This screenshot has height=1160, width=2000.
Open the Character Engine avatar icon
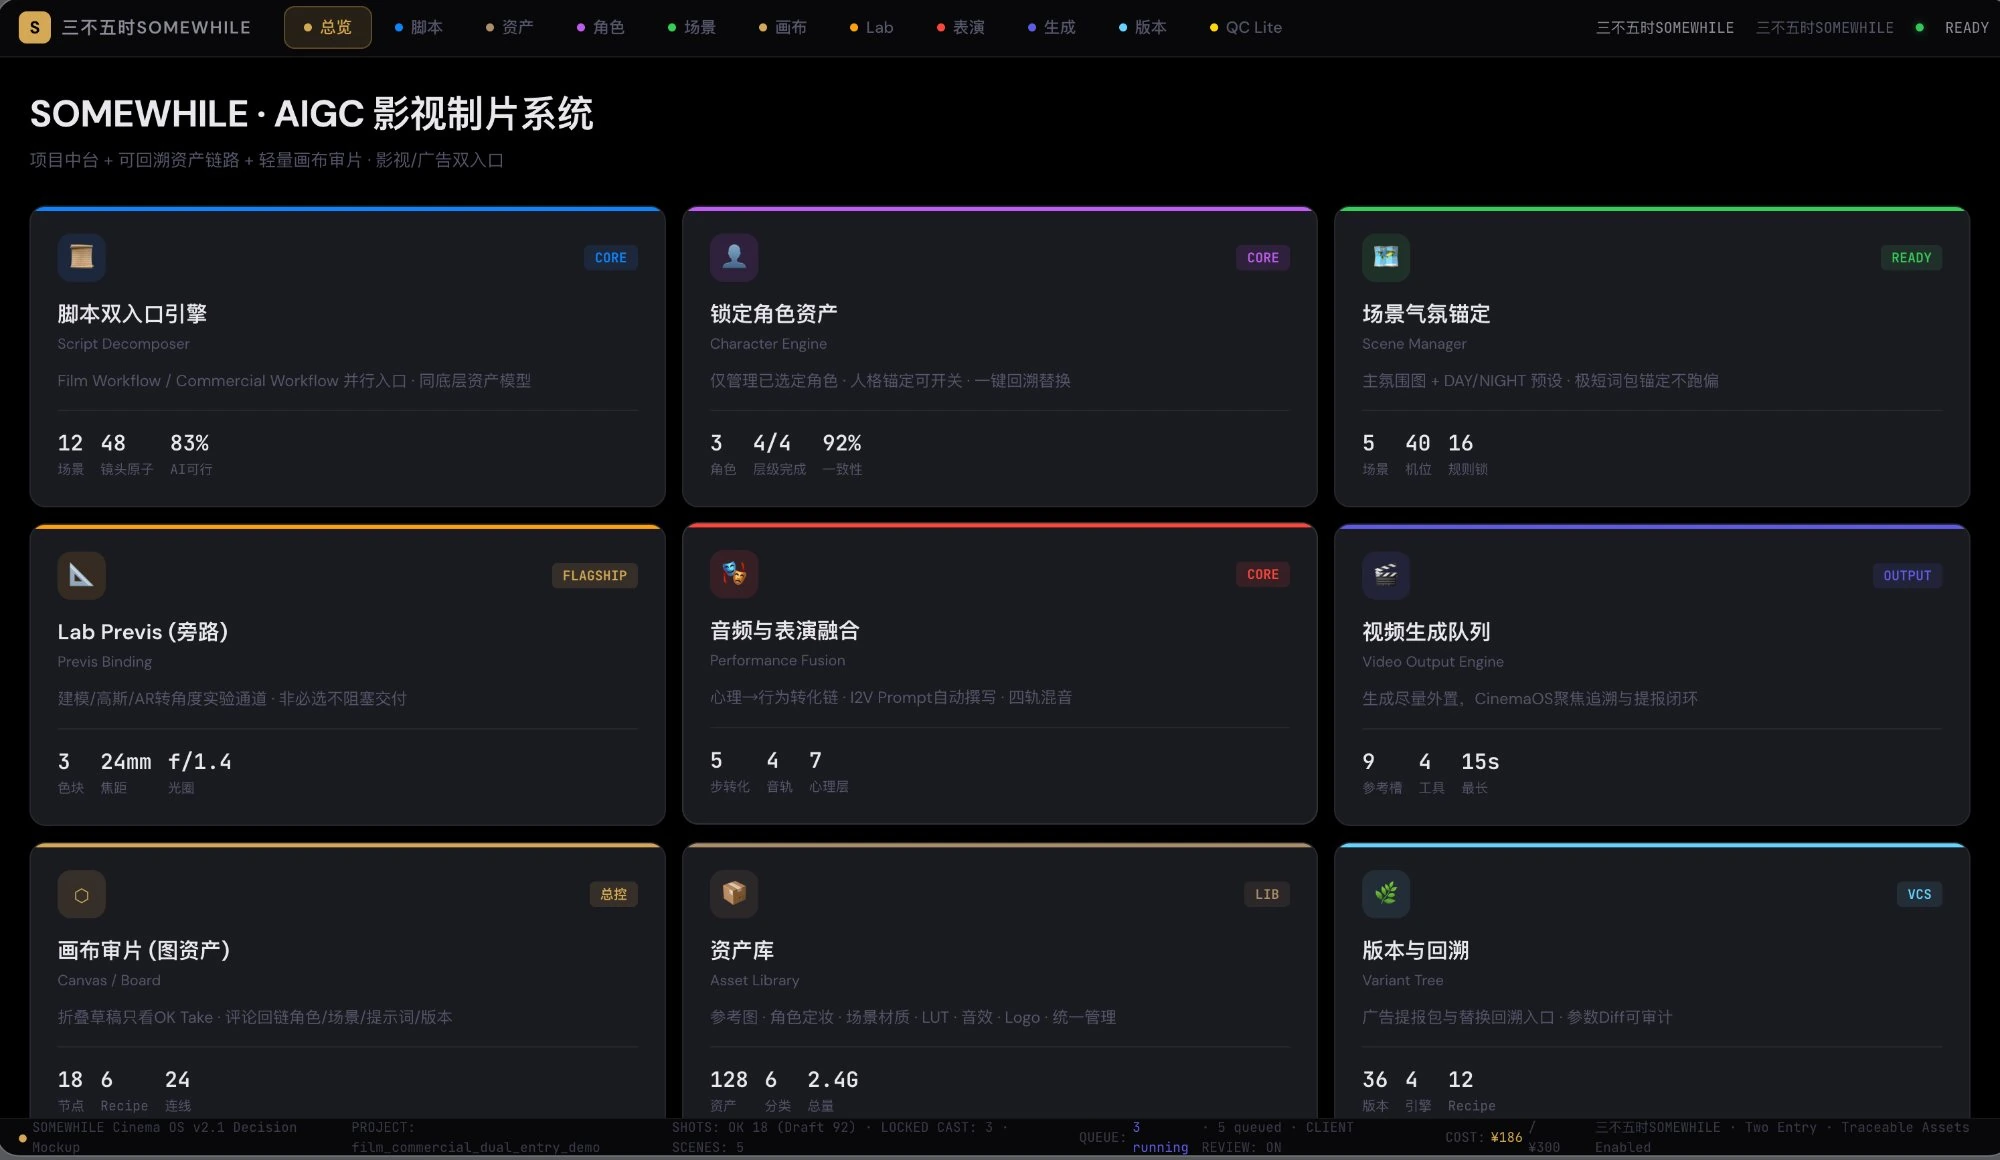click(x=733, y=257)
